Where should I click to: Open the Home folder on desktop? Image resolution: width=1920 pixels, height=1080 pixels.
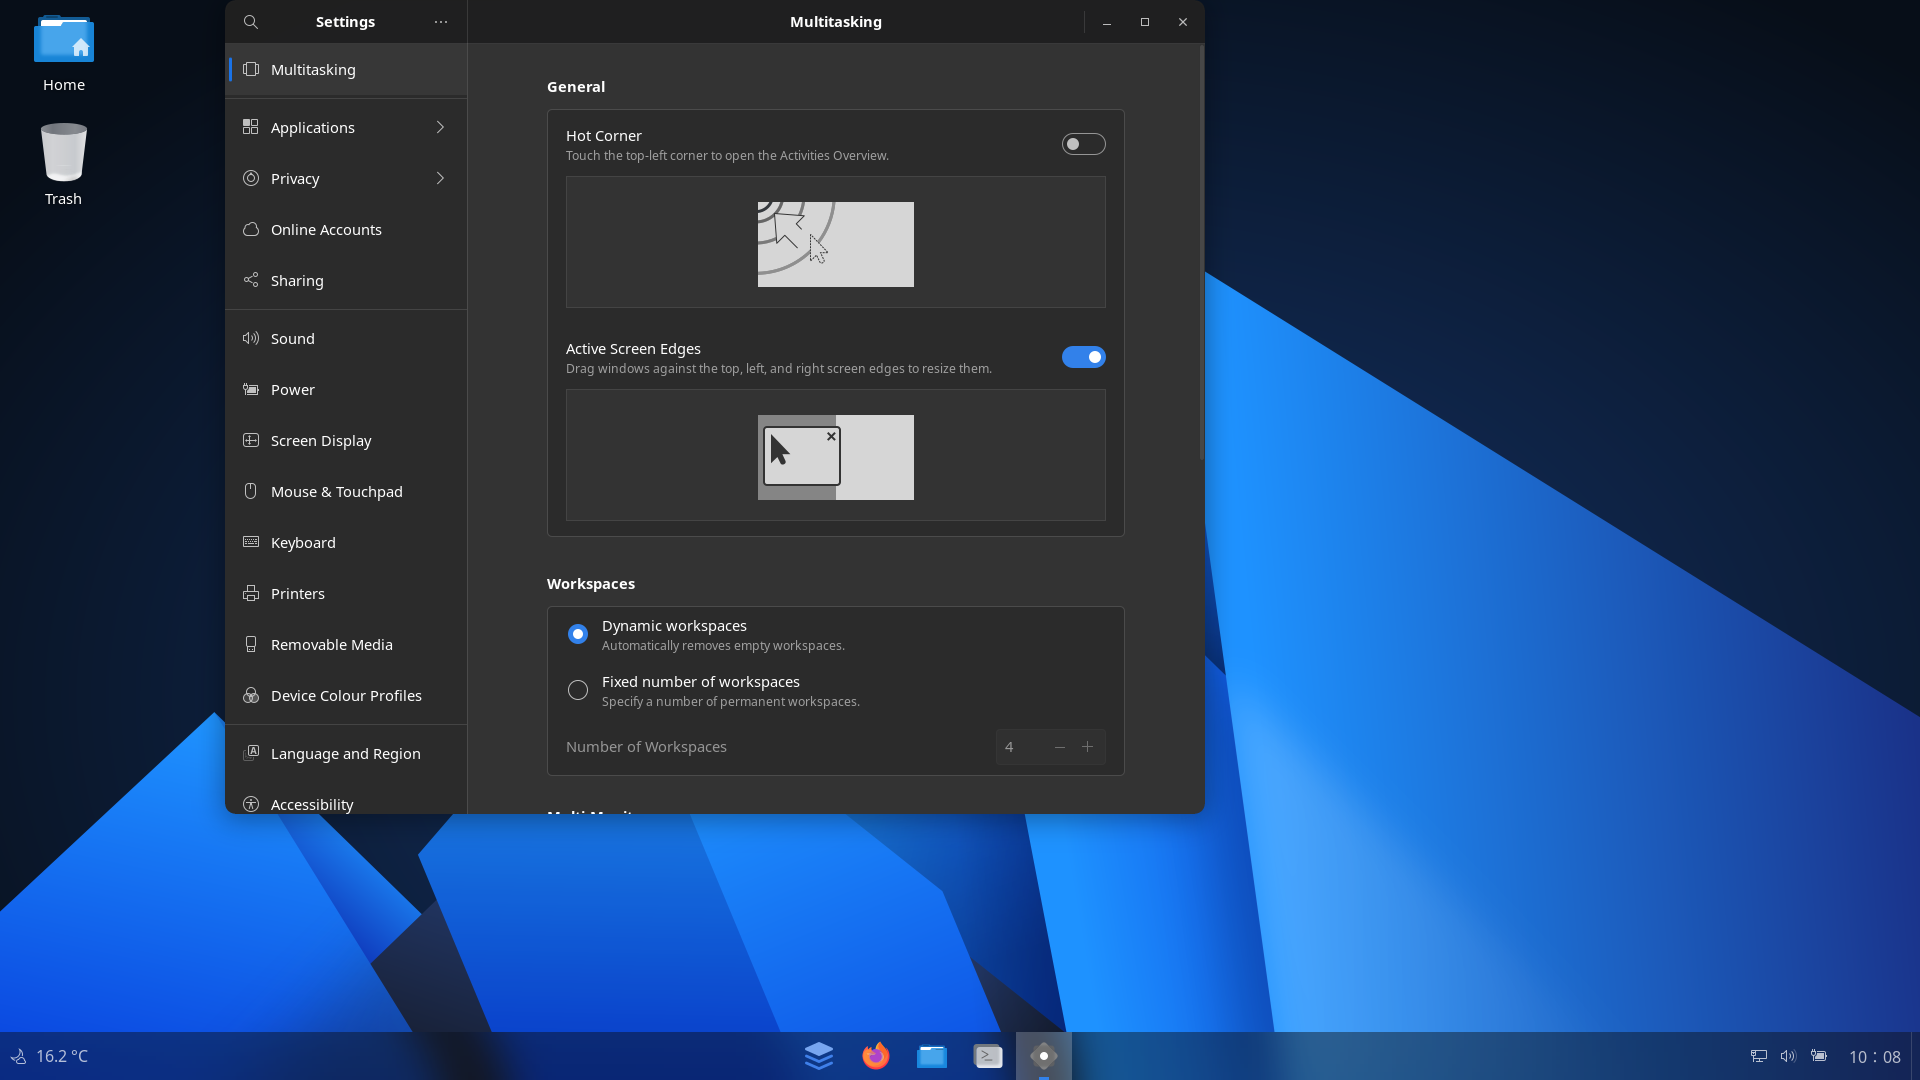(64, 54)
